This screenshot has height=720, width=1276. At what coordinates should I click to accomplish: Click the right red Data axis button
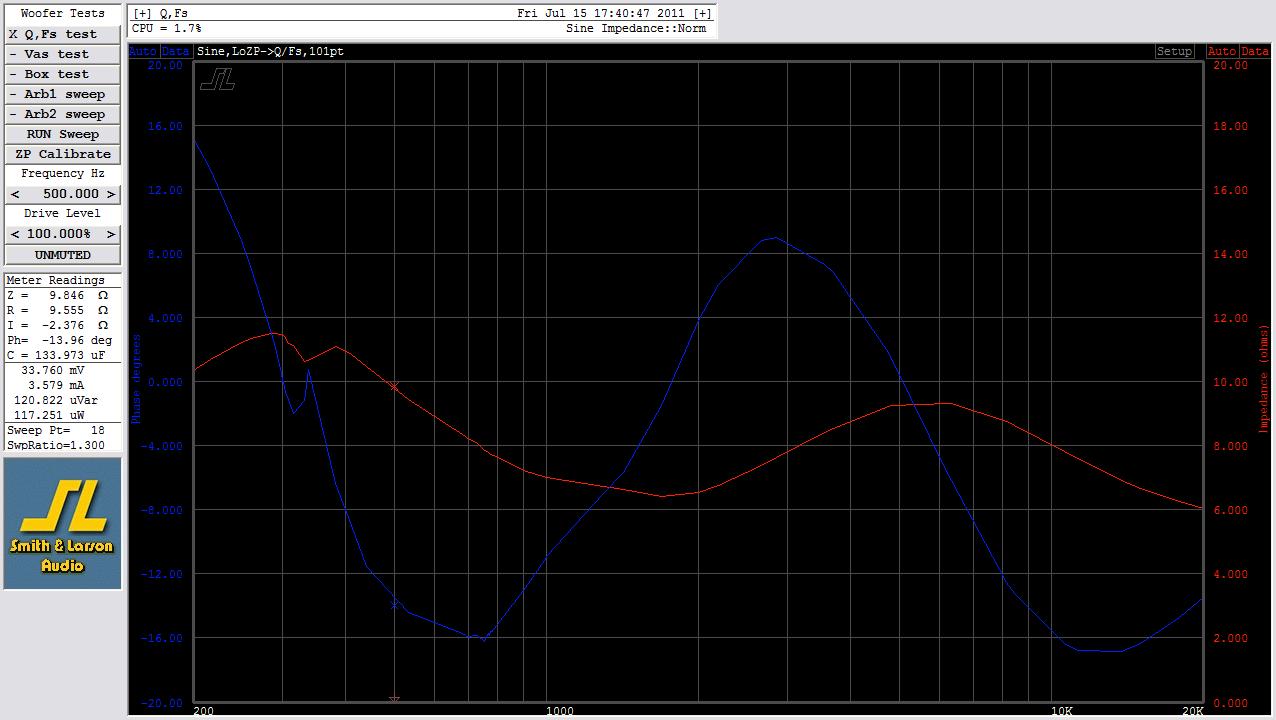click(x=1255, y=51)
